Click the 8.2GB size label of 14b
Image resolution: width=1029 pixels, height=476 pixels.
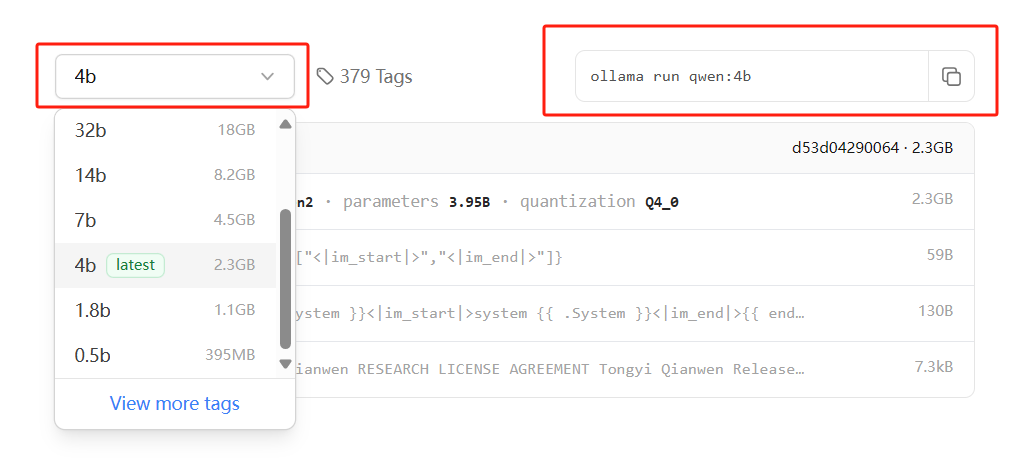click(234, 175)
